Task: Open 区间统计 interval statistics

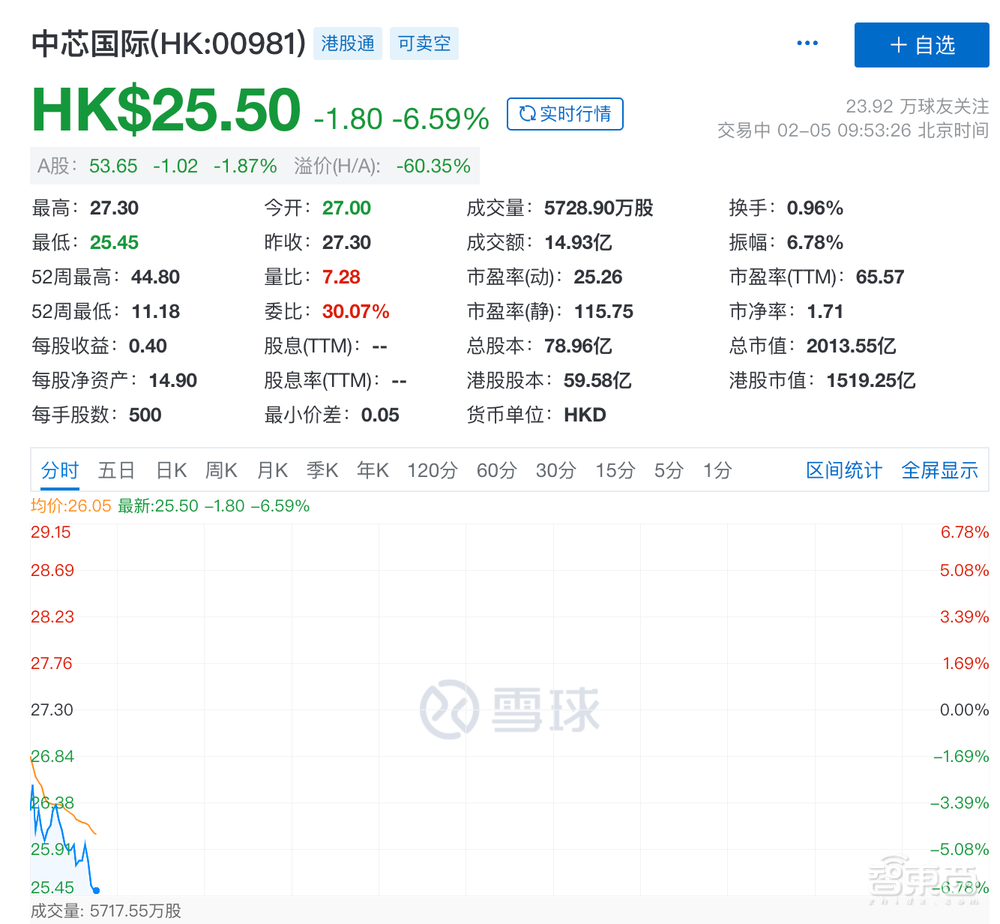Action: (844, 470)
